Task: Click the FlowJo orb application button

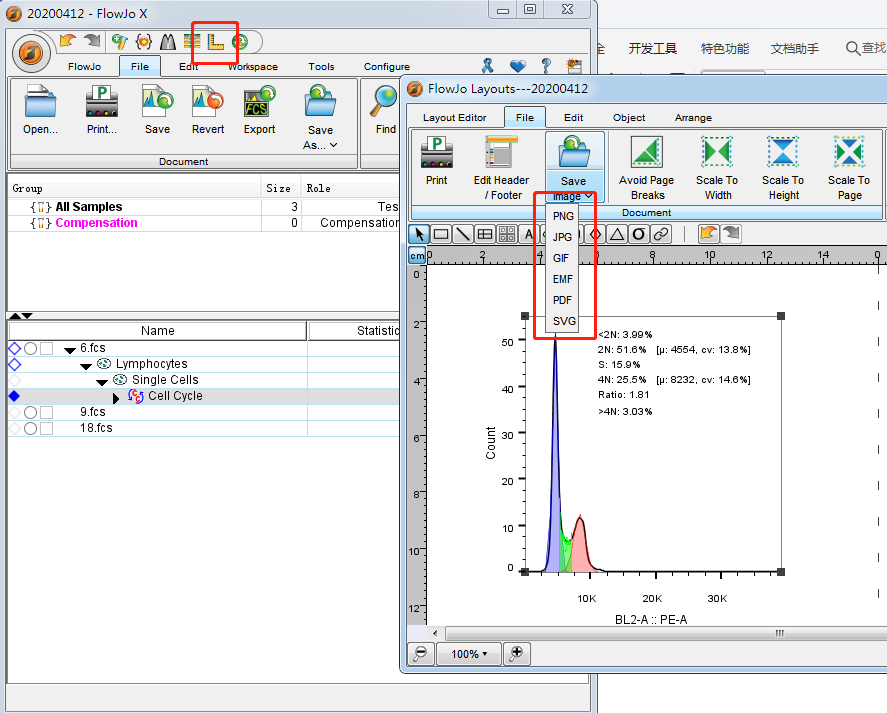Action: pos(31,53)
